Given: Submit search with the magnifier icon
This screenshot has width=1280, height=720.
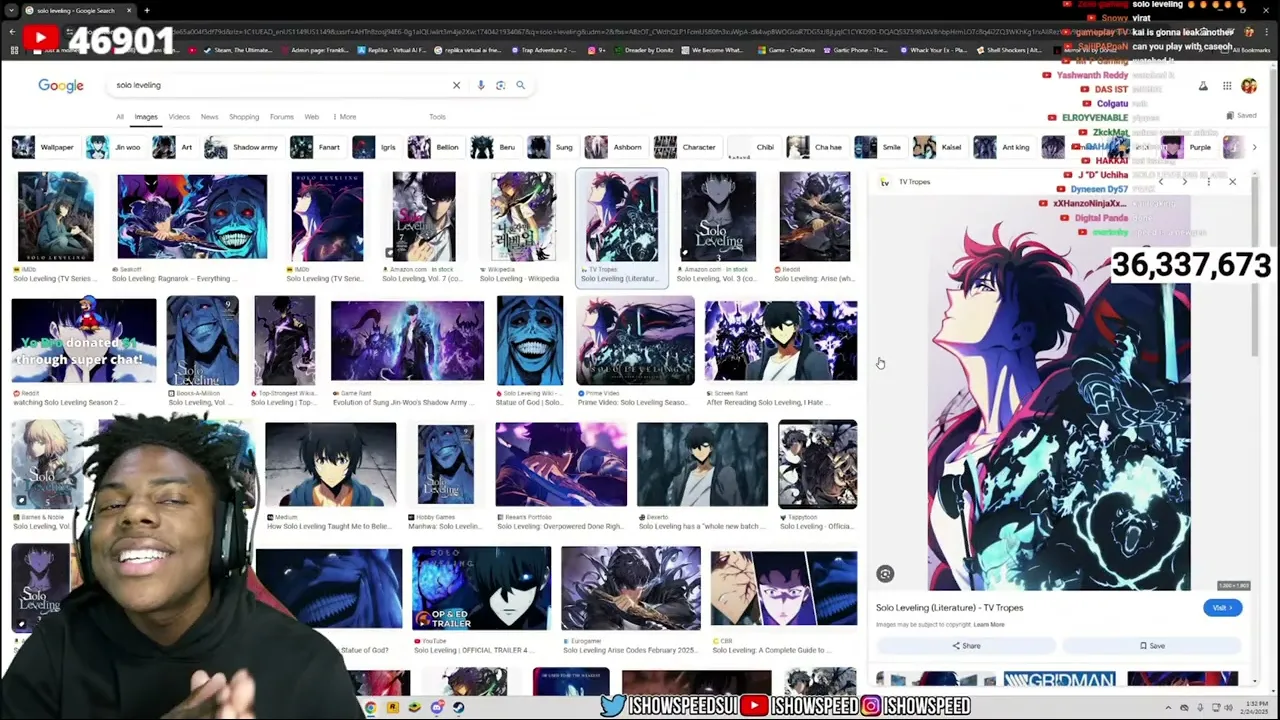Looking at the screenshot, I should (520, 85).
